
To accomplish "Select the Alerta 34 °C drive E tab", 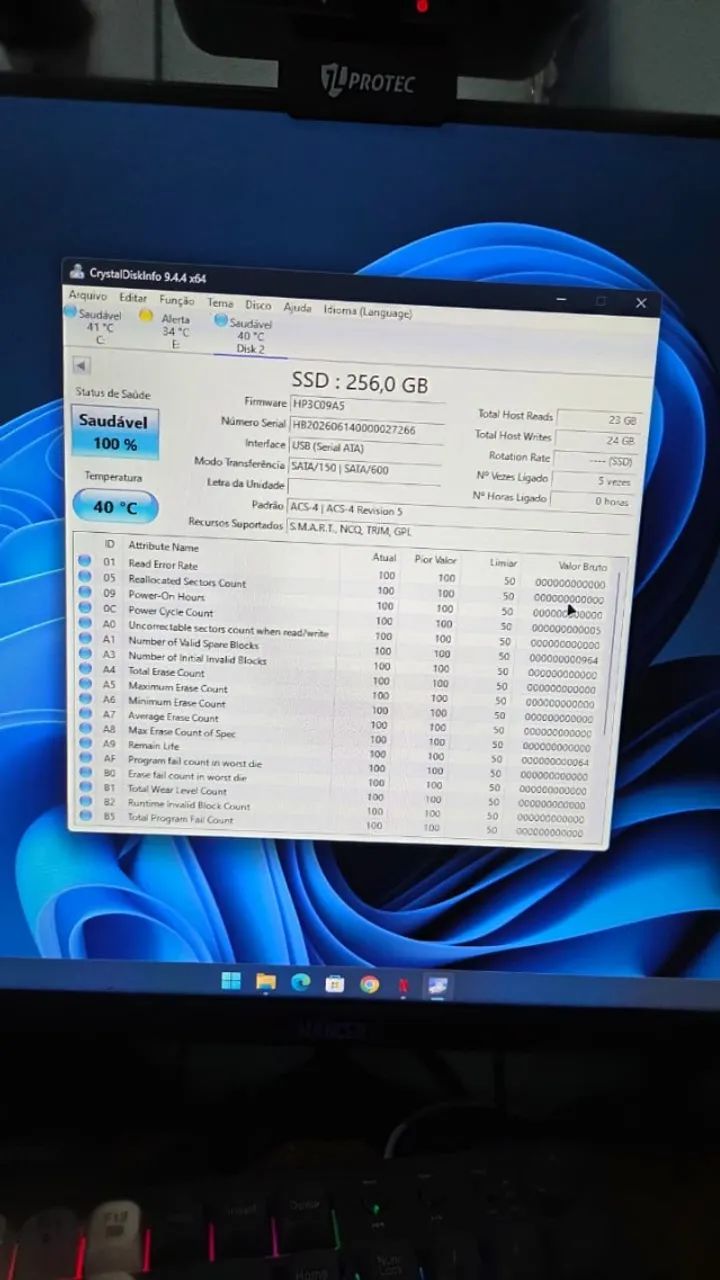I will pos(169,331).
